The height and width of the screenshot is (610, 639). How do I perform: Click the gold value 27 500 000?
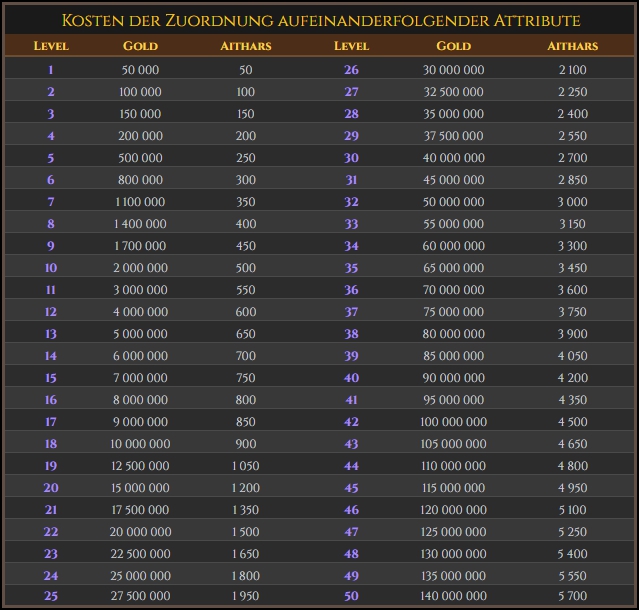click(140, 598)
